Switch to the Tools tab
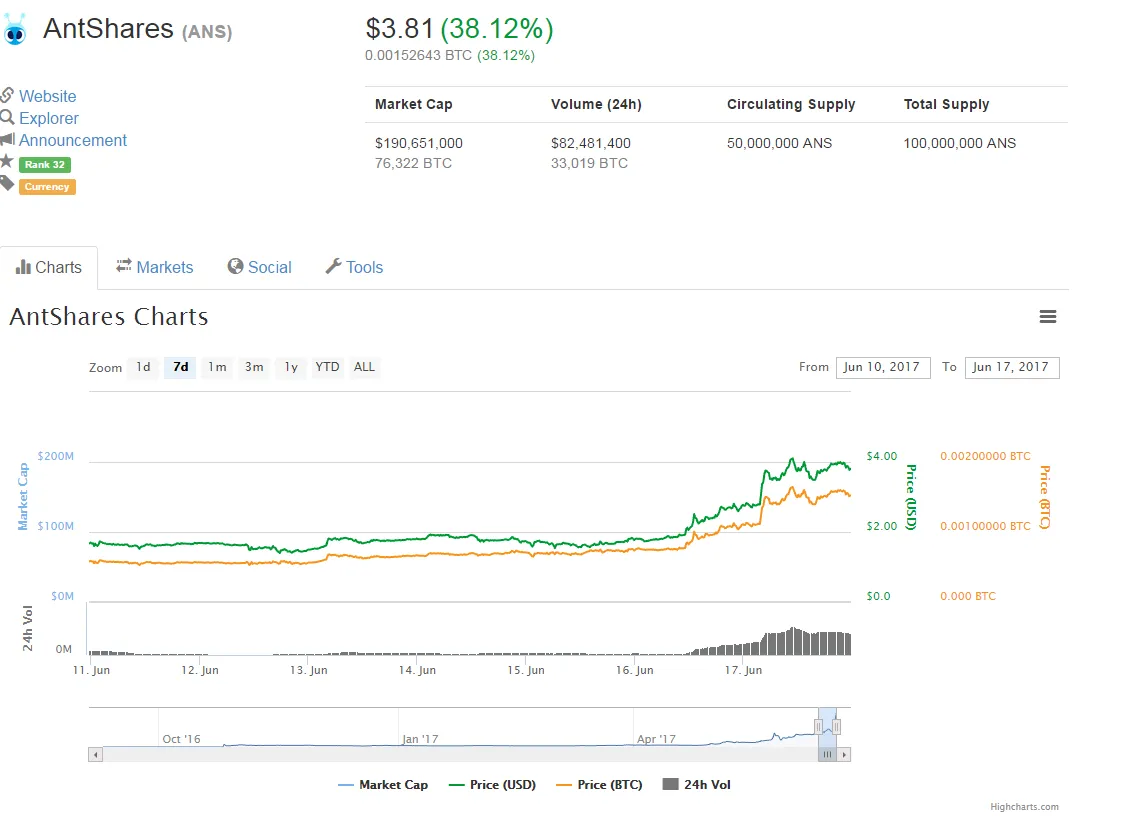The image size is (1139, 819). tap(354, 267)
